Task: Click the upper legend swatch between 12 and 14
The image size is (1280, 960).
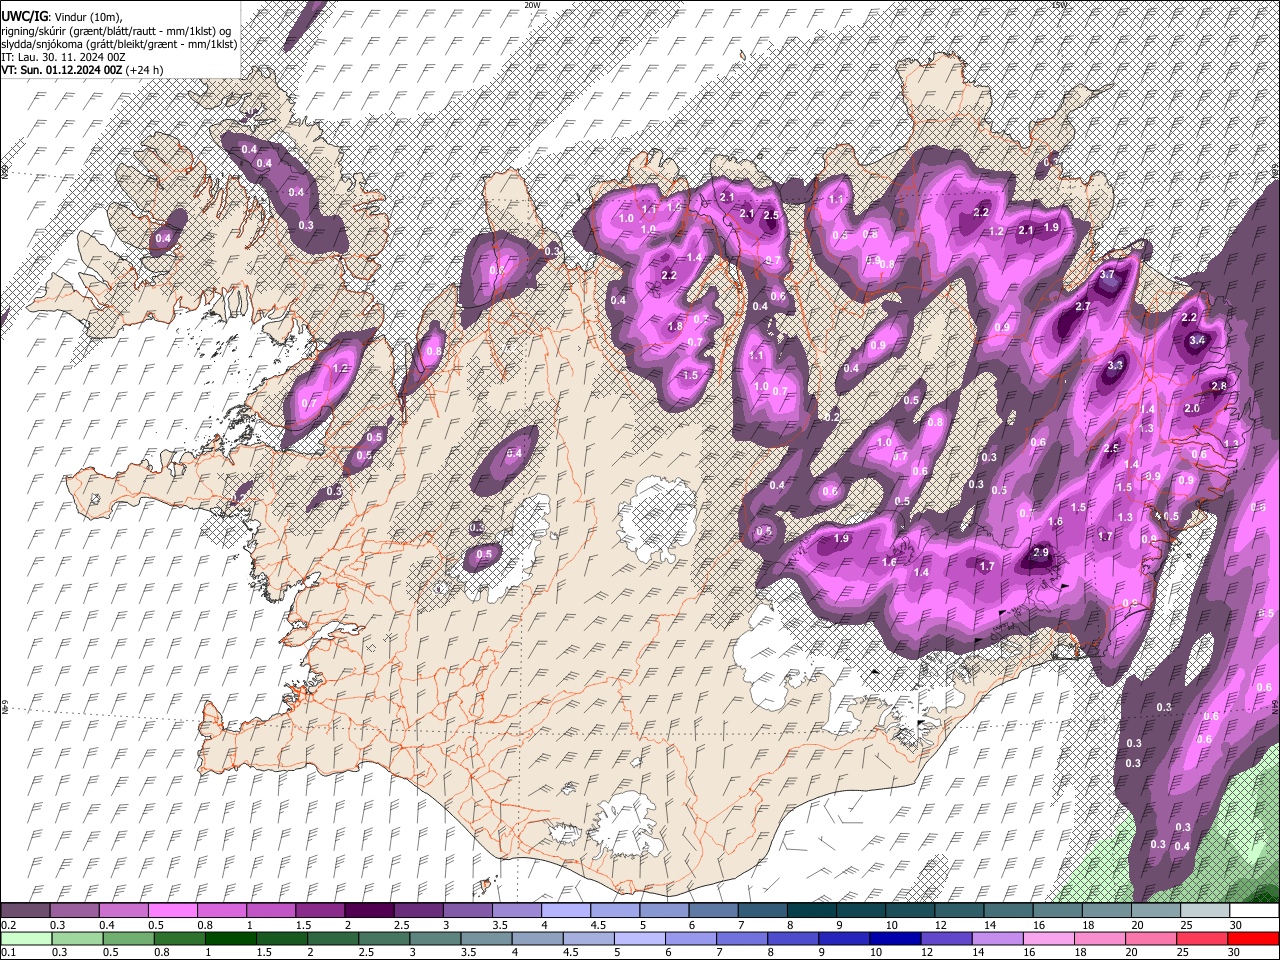Action: pos(959,911)
